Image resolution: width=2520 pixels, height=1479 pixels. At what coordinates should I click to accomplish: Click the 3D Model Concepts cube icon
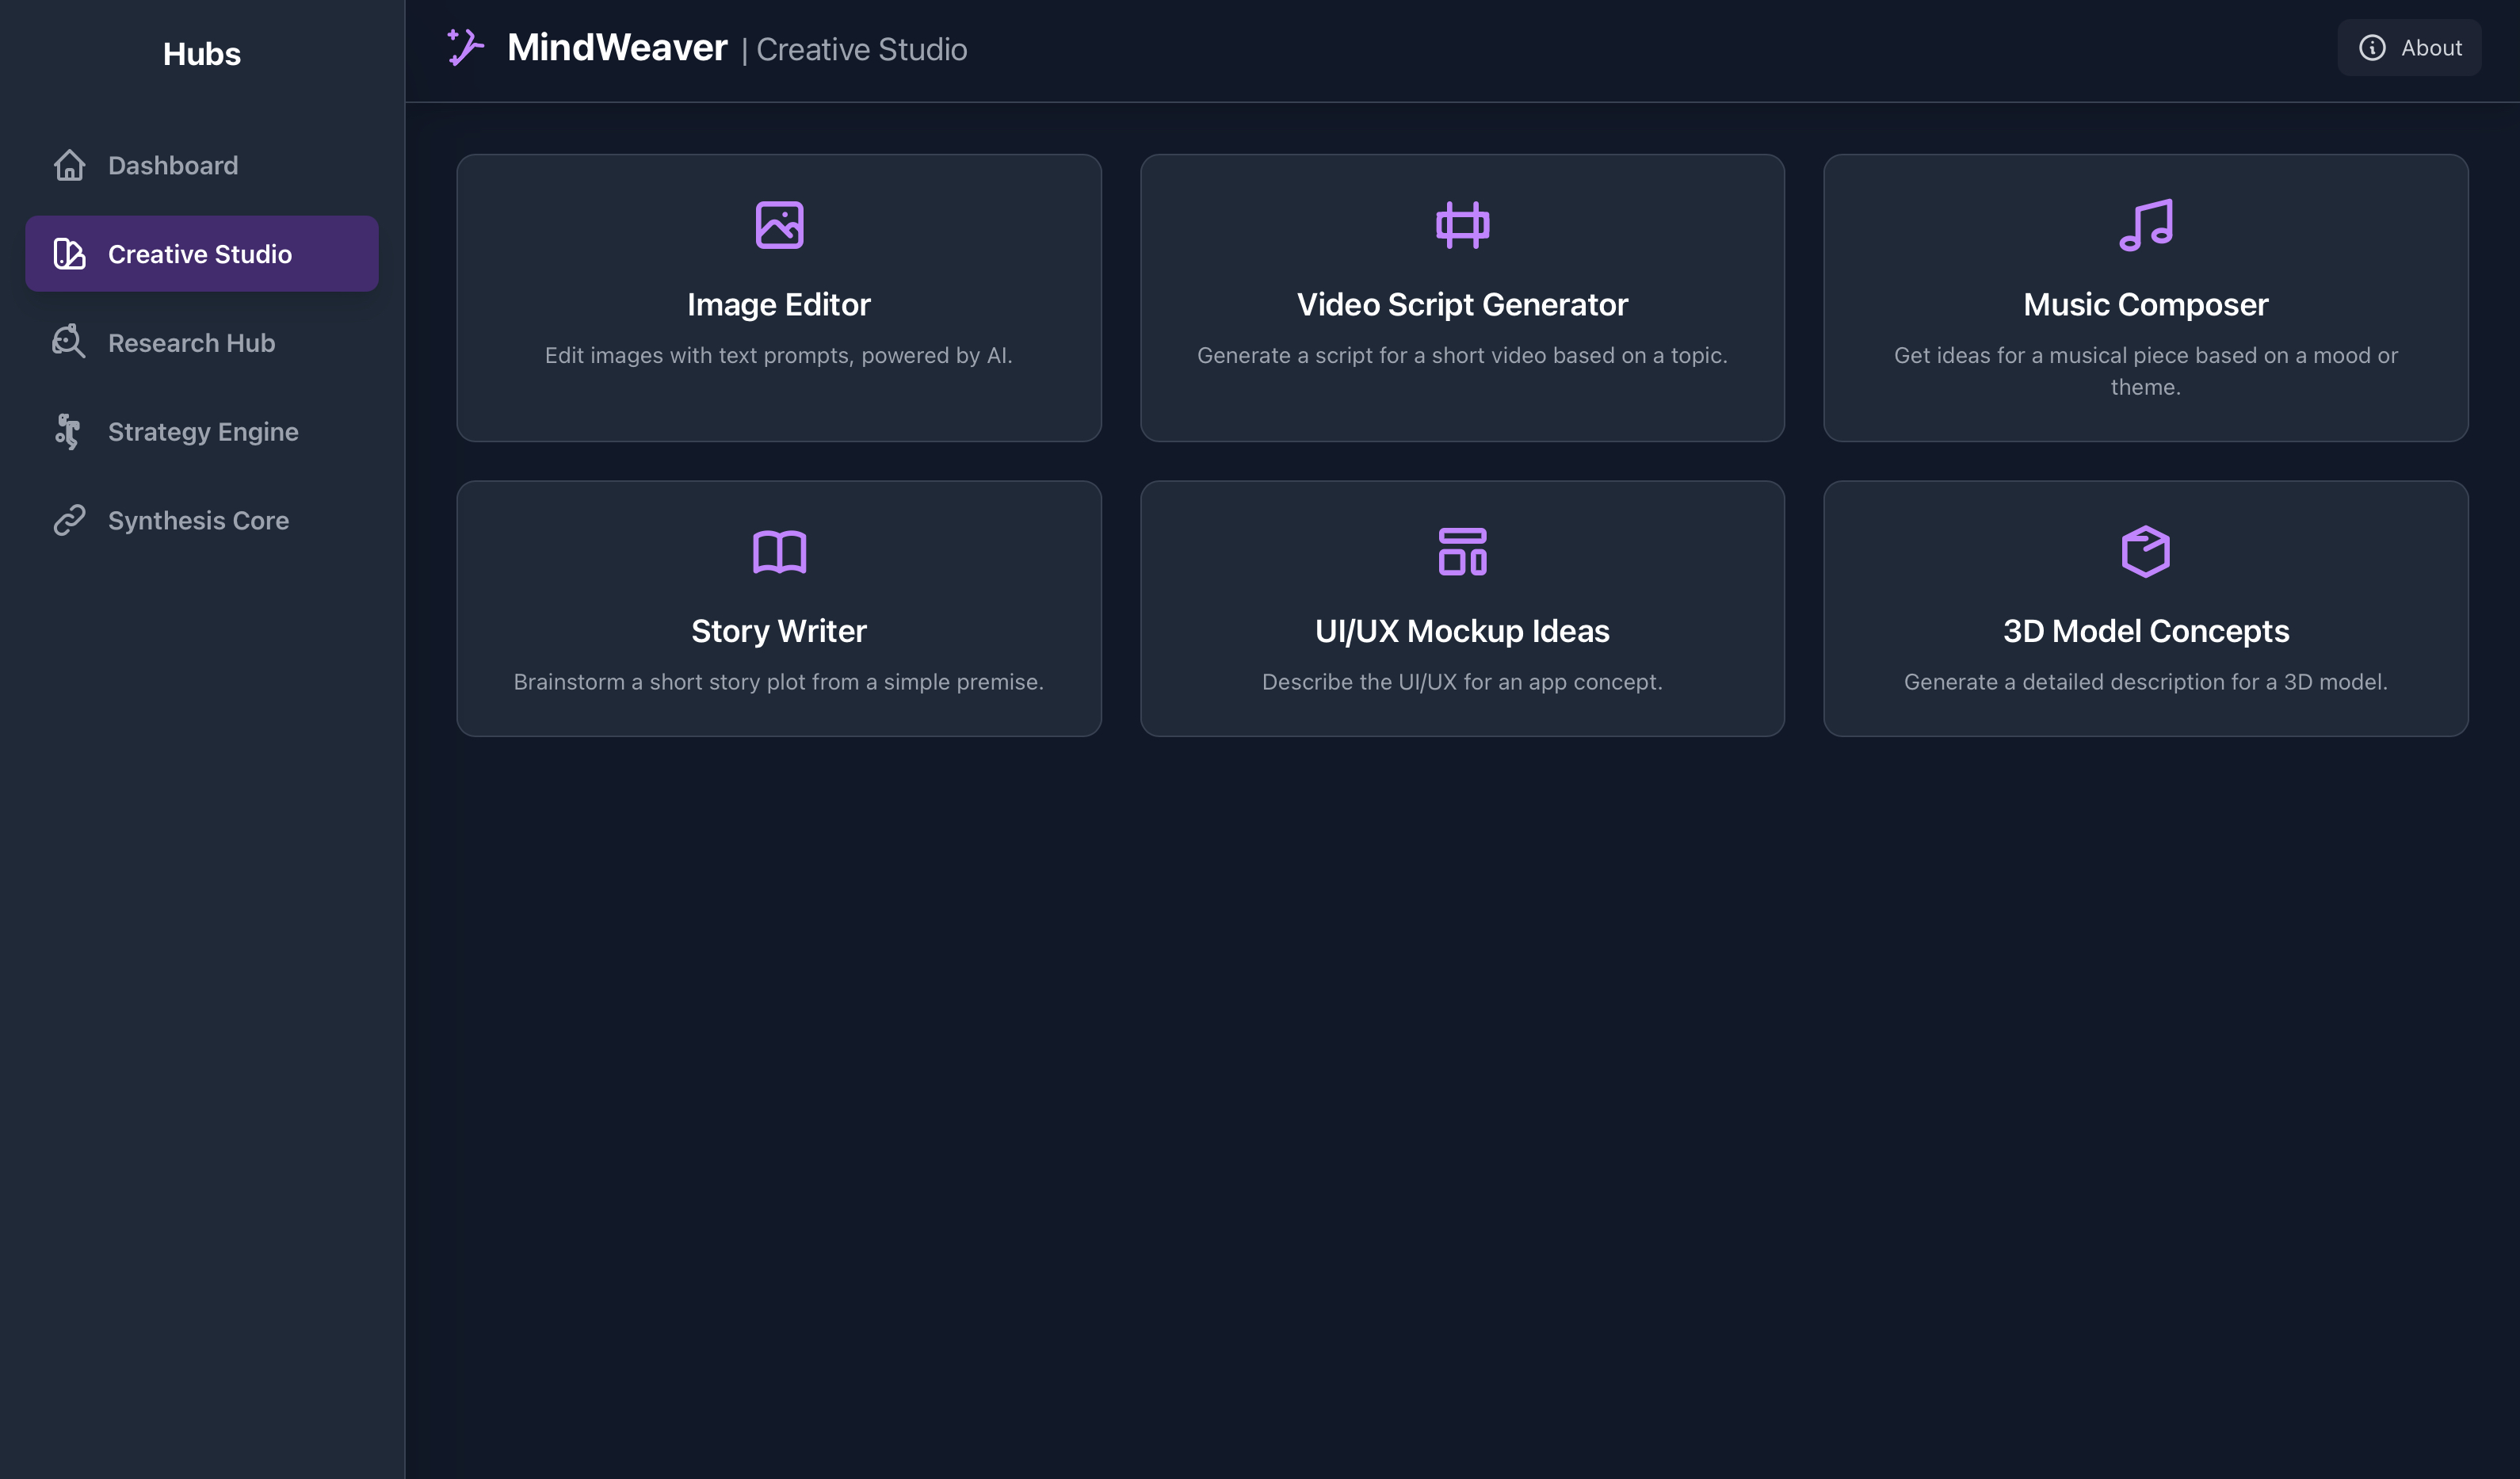coord(2145,550)
